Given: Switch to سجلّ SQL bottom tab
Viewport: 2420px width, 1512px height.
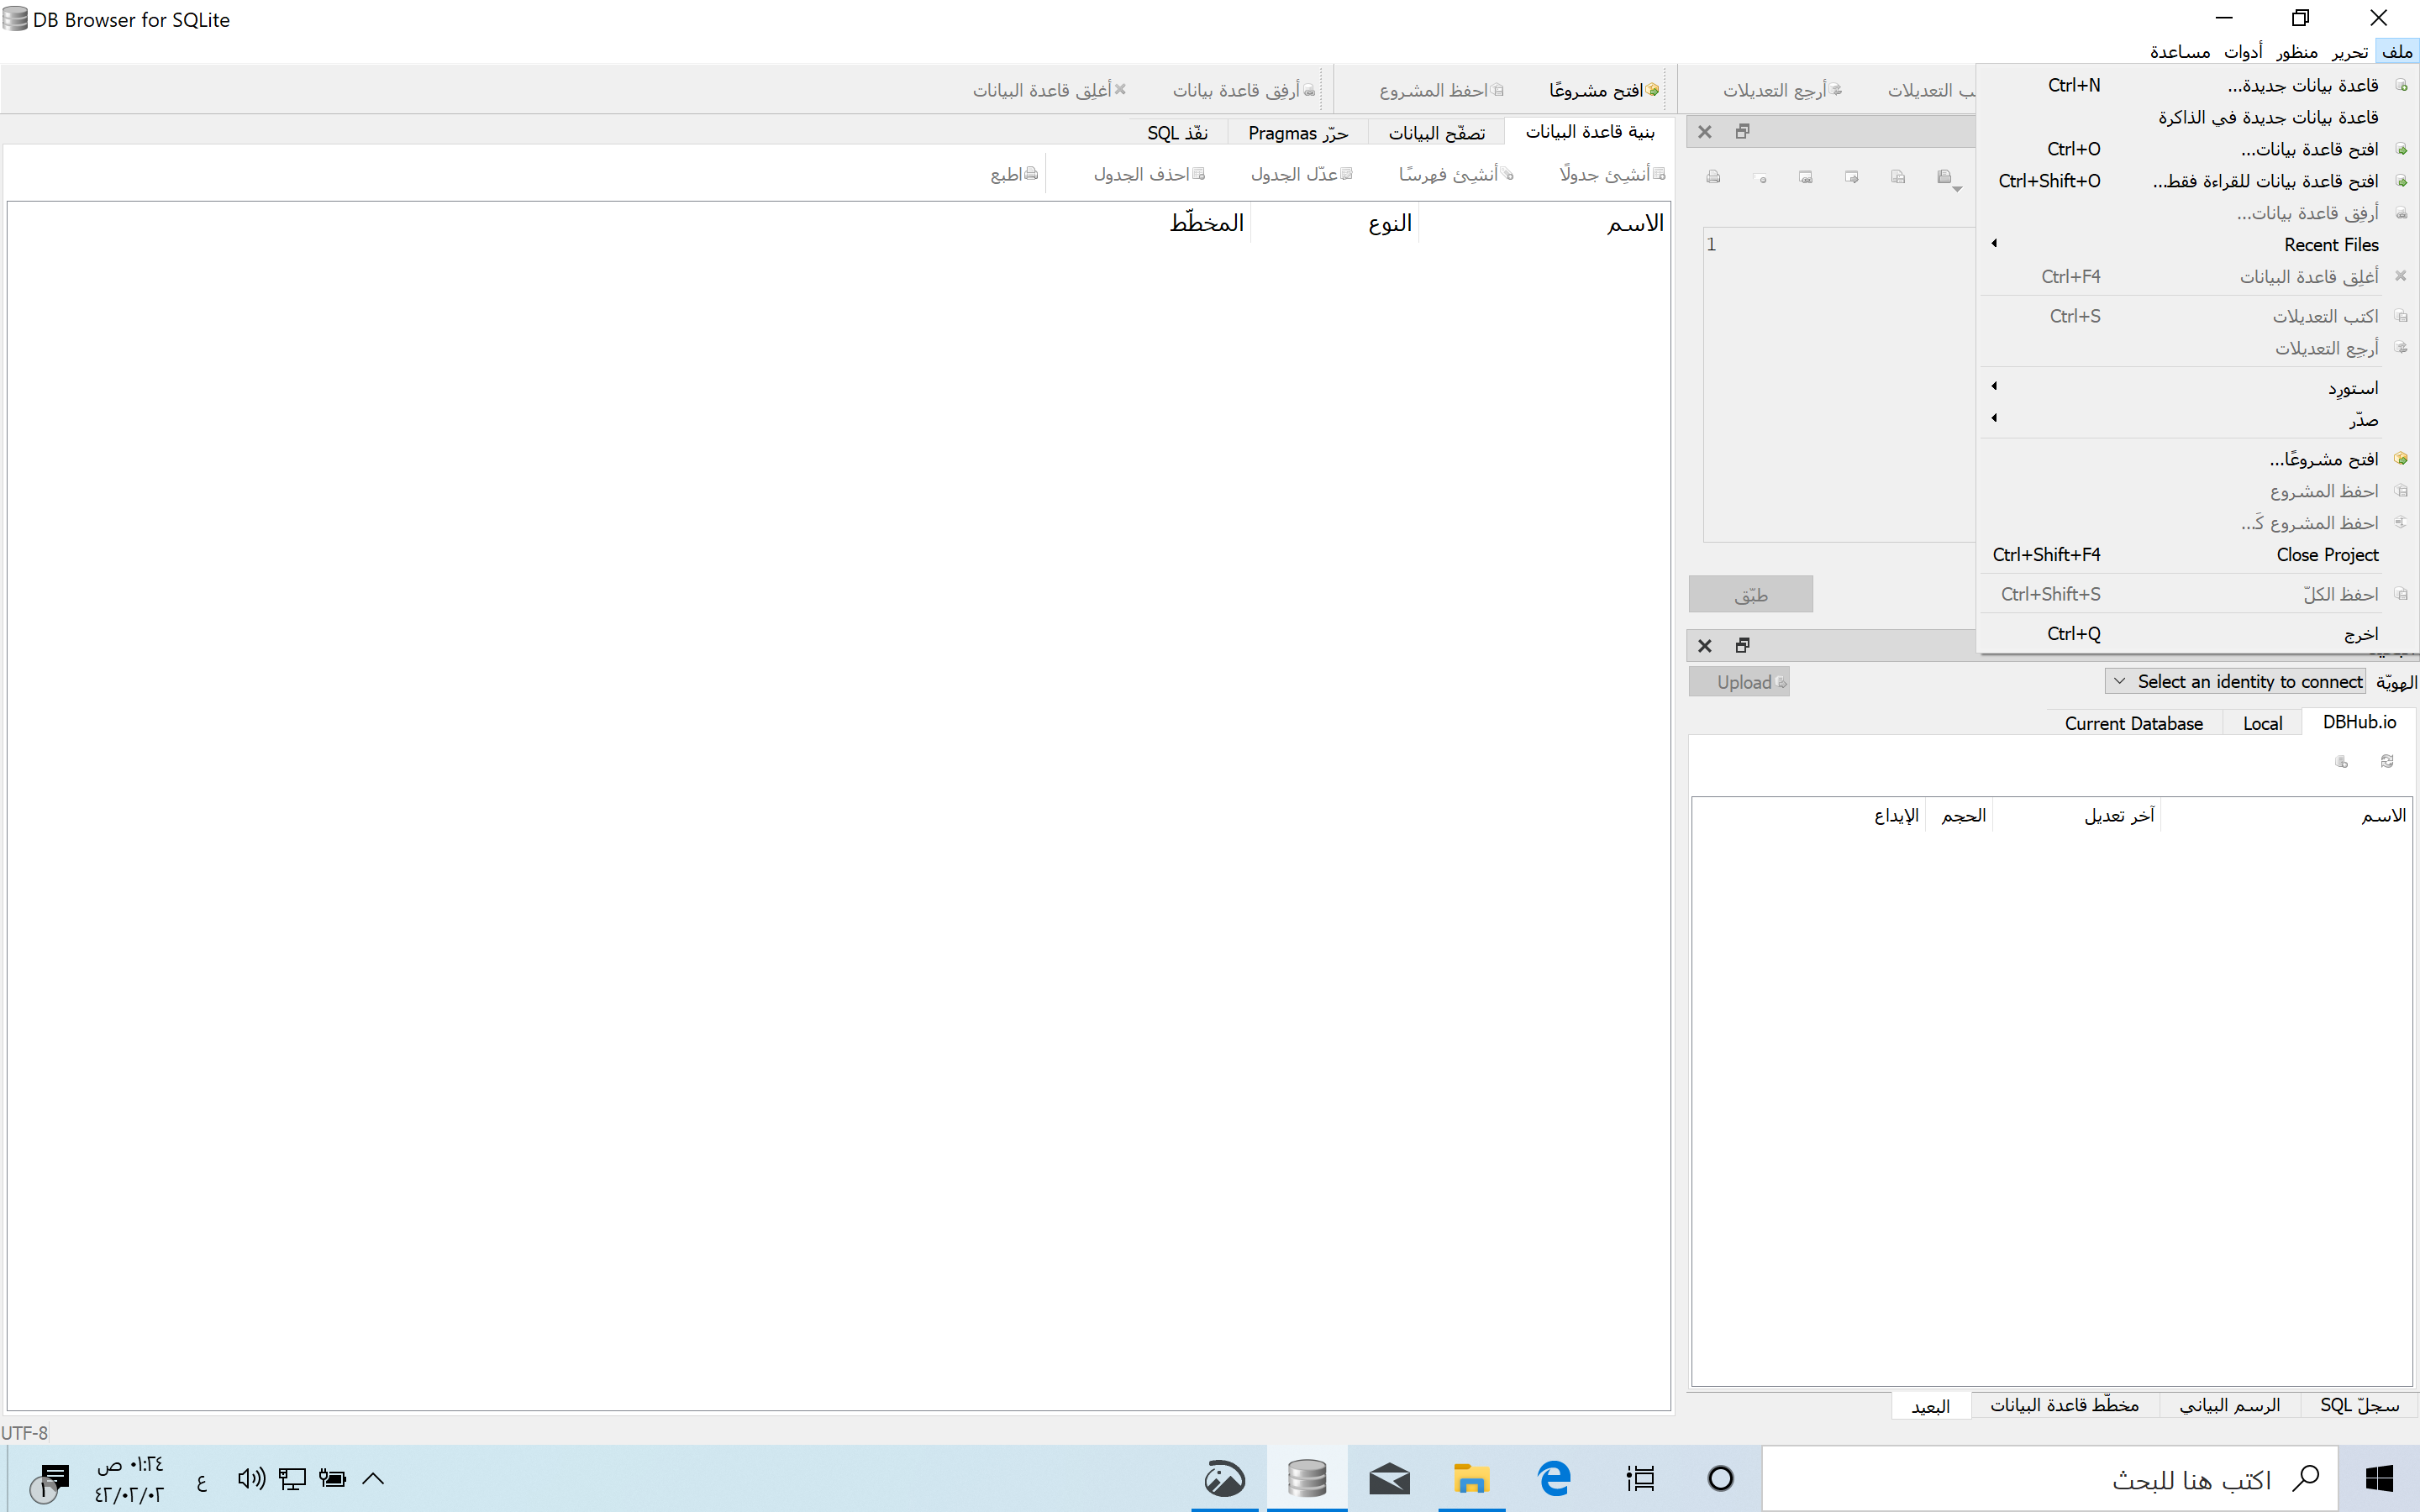Looking at the screenshot, I should click(x=2359, y=1405).
